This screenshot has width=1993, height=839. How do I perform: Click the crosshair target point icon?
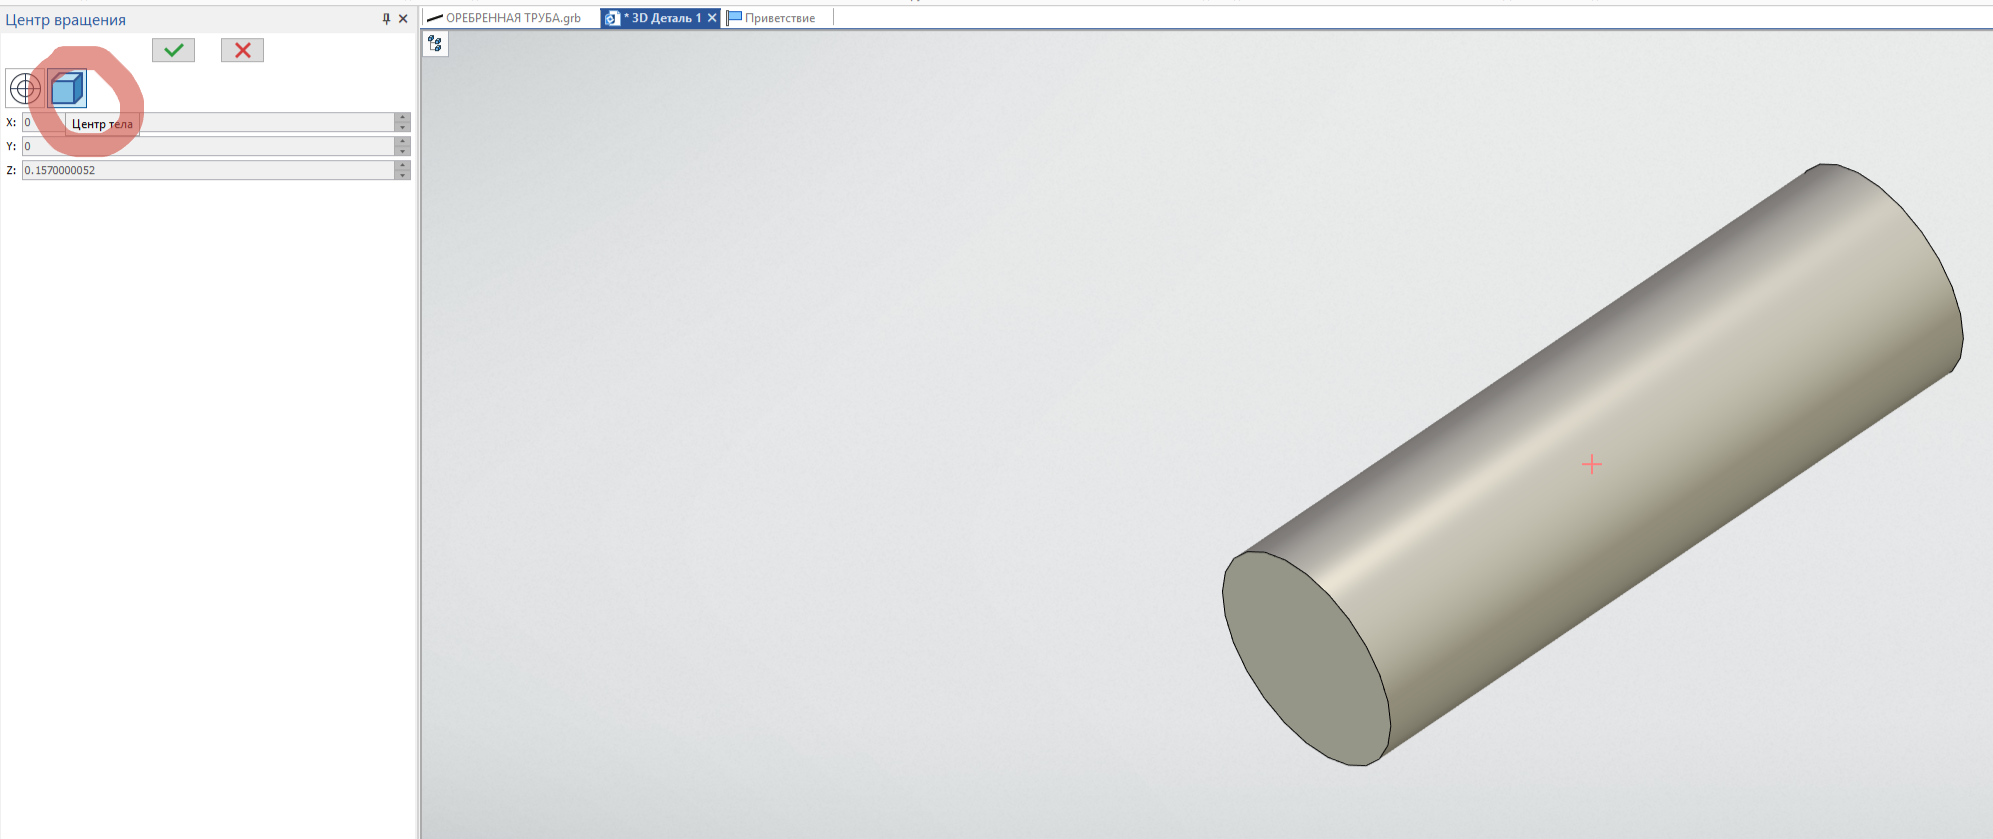[x=25, y=89]
